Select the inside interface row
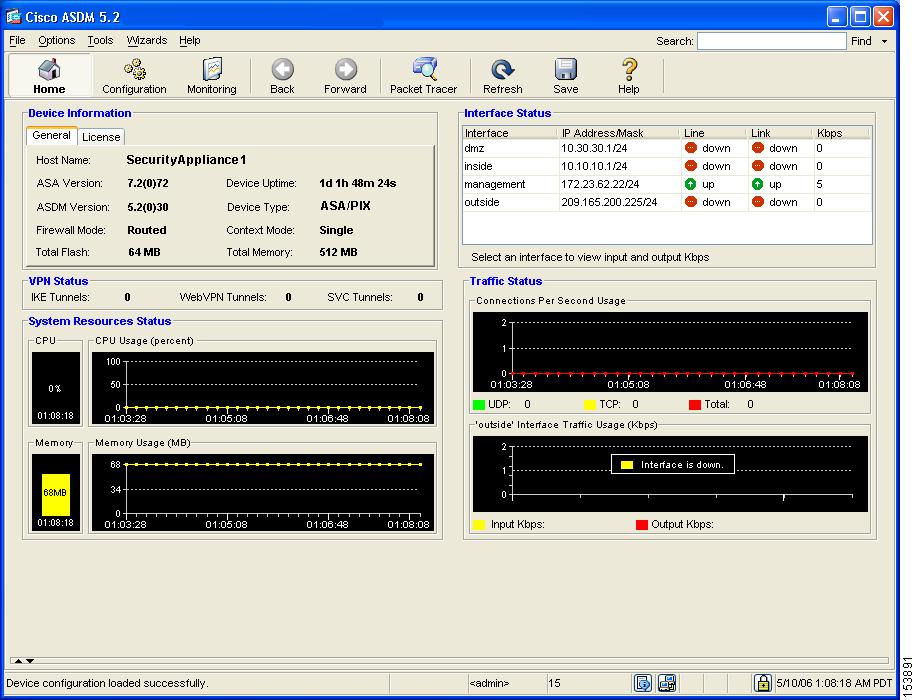The width and height of the screenshot is (917, 700). 667,166
